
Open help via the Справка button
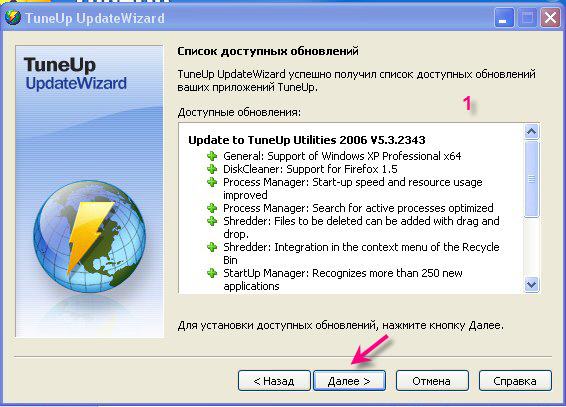tap(515, 381)
